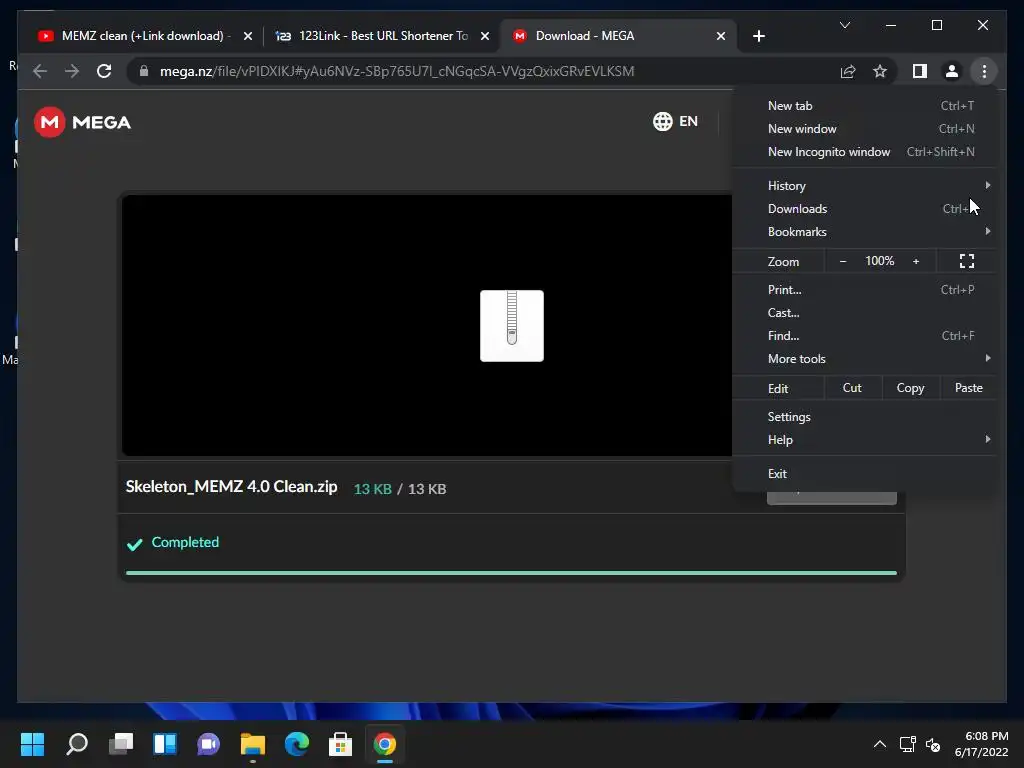Image resolution: width=1024 pixels, height=768 pixels.
Task: Choose Cast... from menu
Action: [865, 313]
